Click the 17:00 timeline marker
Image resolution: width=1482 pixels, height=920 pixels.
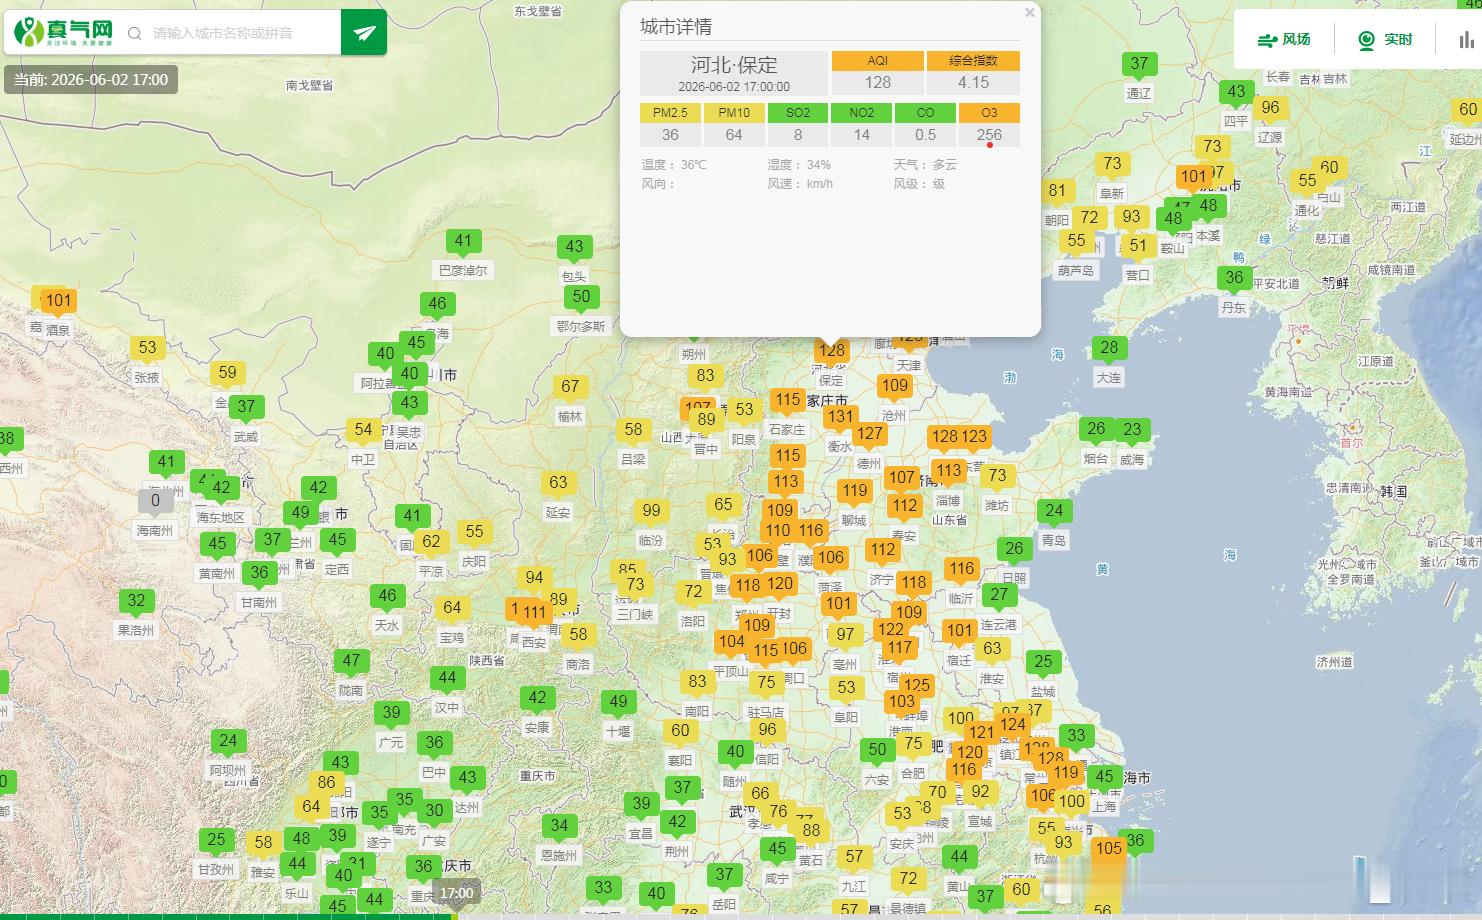pos(457,893)
